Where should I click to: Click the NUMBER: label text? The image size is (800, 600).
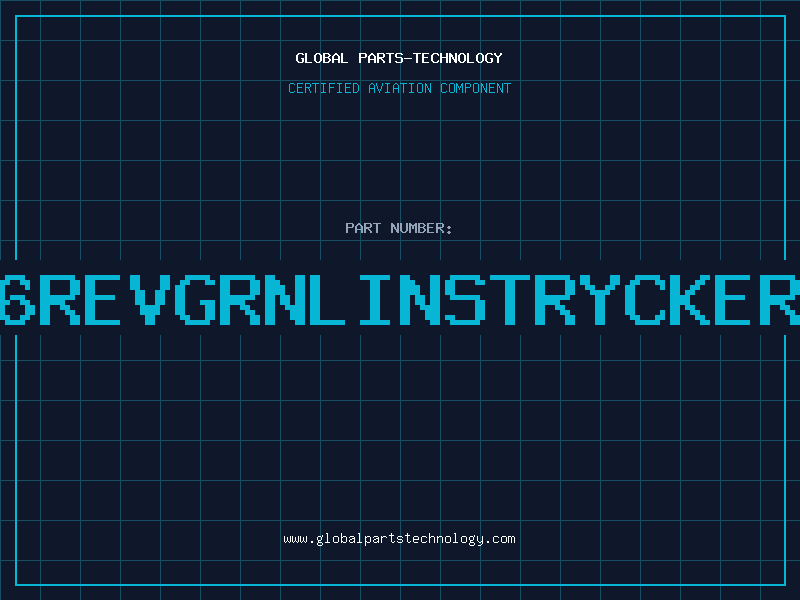click(x=421, y=228)
